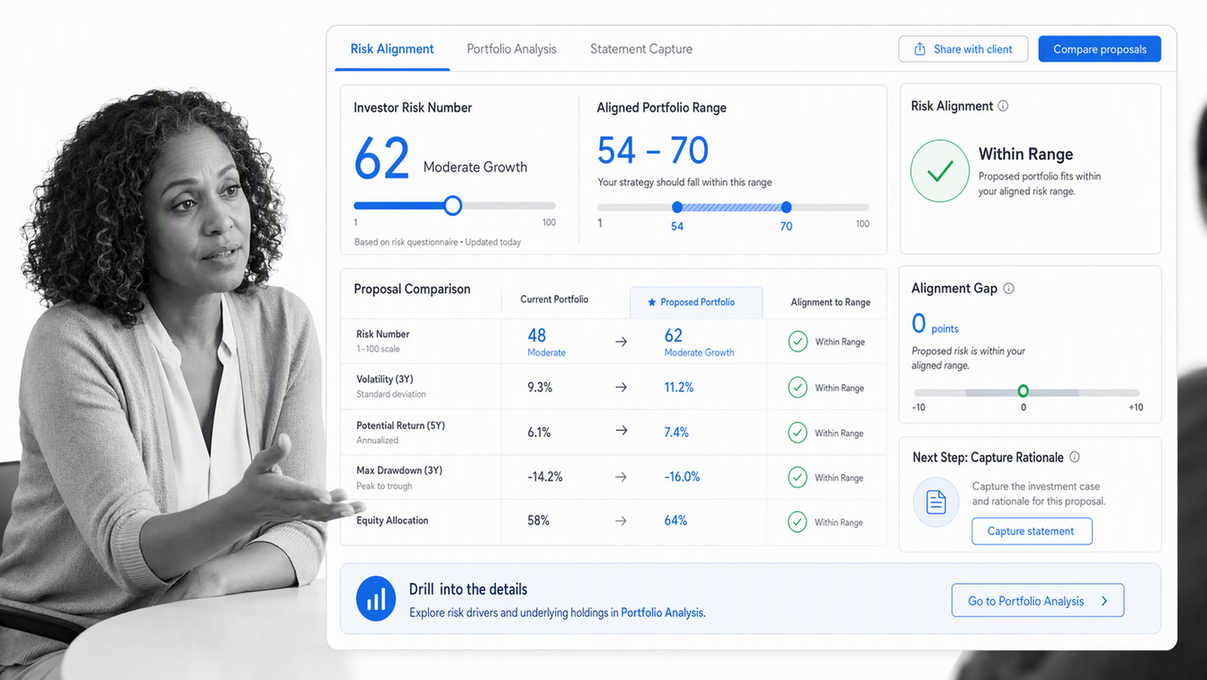1207x680 pixels.
Task: Click the arrow in the Equity Allocation row
Action: [x=621, y=521]
